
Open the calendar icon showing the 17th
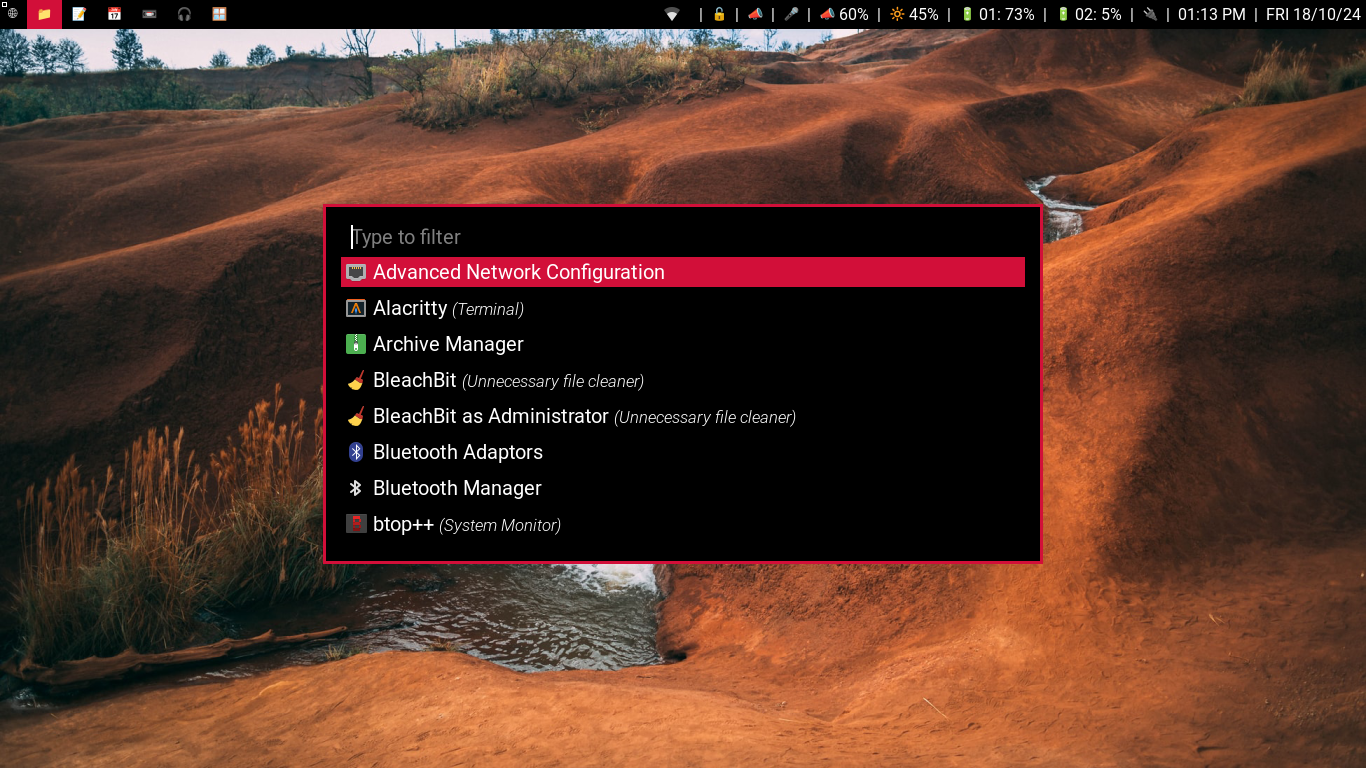[x=115, y=15]
